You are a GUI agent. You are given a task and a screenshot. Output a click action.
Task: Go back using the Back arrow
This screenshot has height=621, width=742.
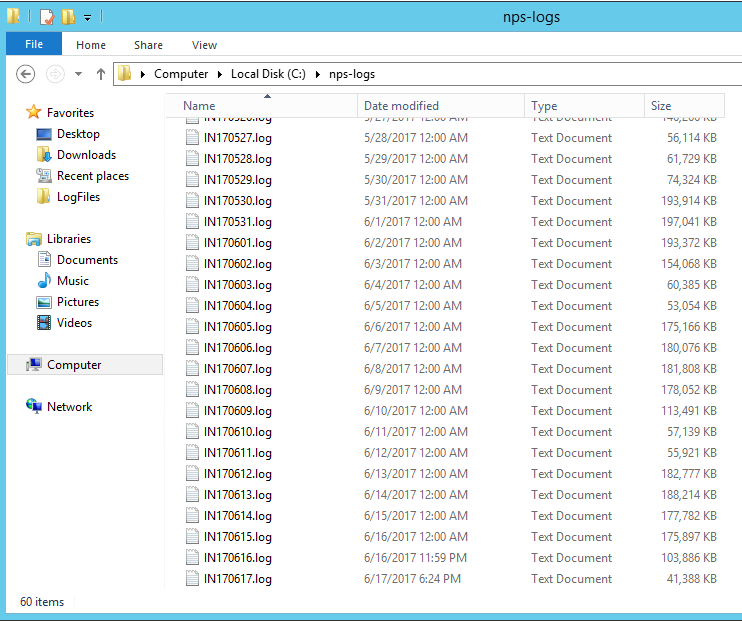[x=26, y=74]
